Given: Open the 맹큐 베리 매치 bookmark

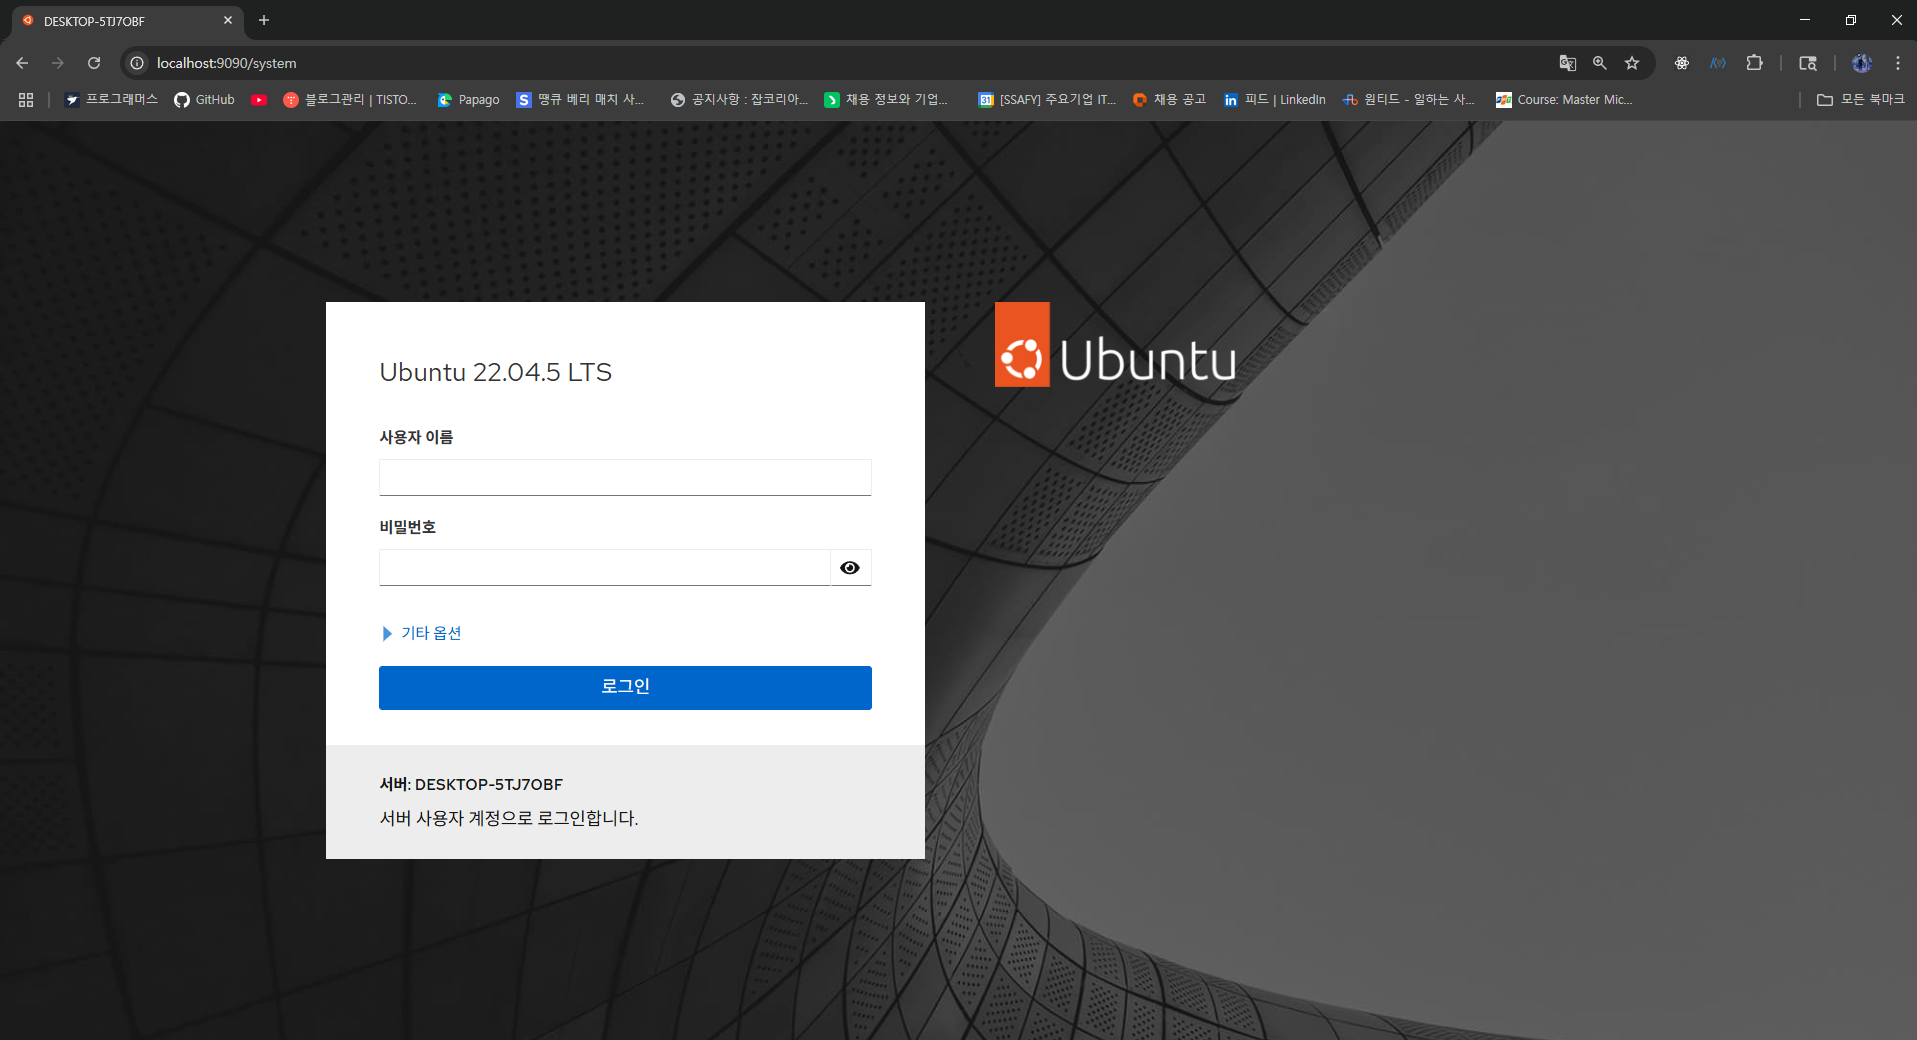Looking at the screenshot, I should tap(581, 100).
